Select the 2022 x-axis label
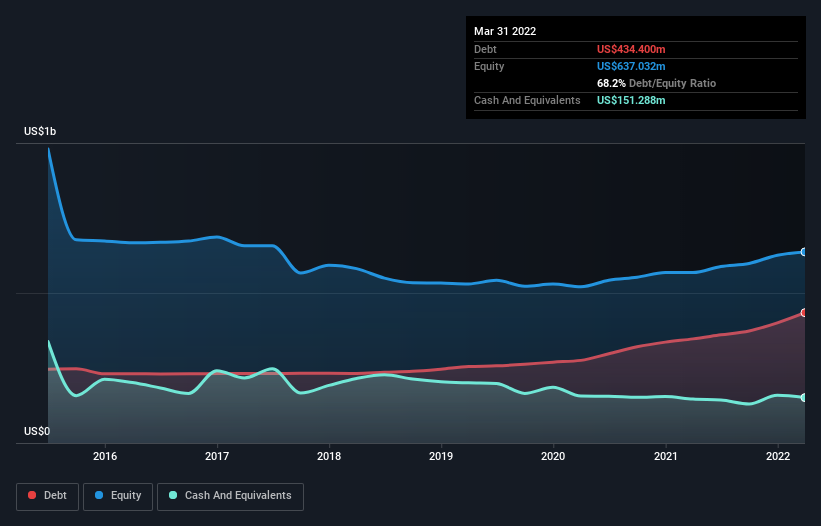Image resolution: width=821 pixels, height=526 pixels. pos(778,456)
